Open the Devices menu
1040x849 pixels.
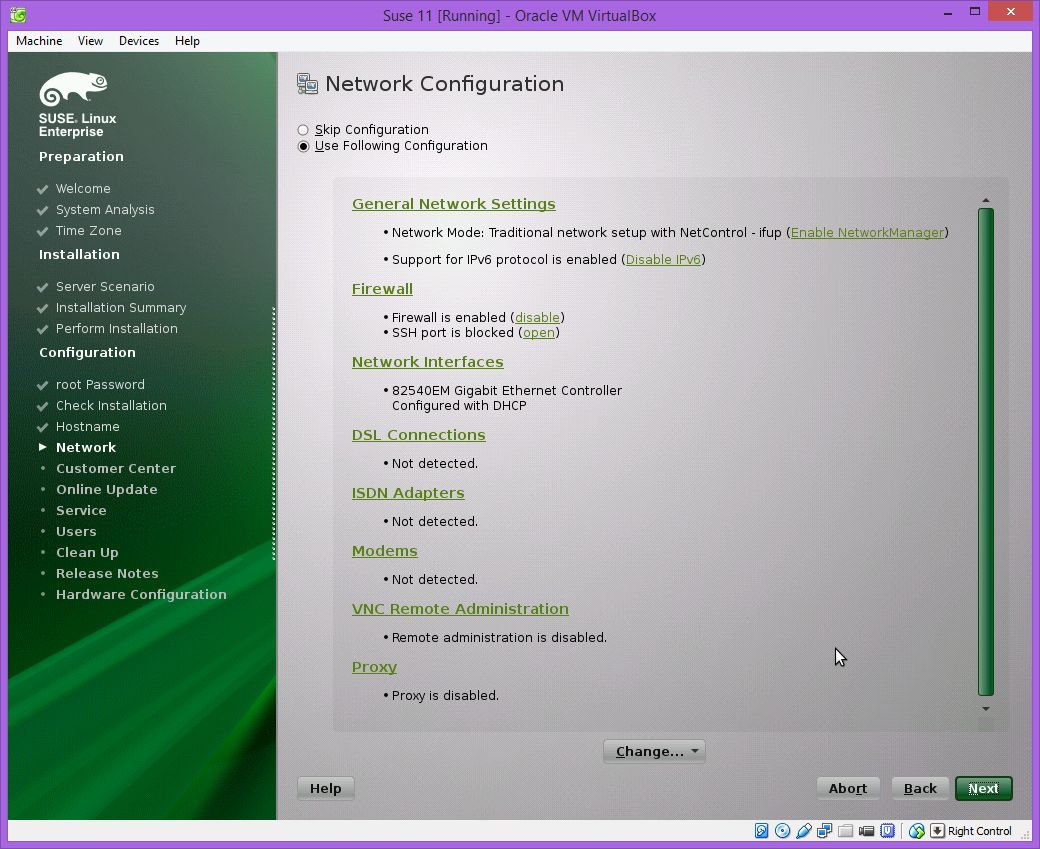click(139, 41)
